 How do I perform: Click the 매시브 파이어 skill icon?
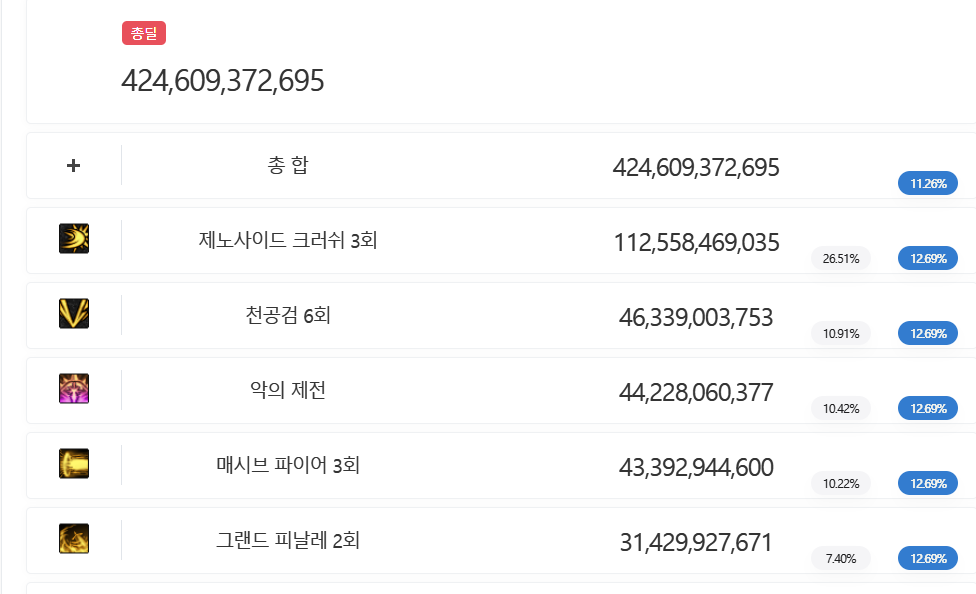pyautogui.click(x=74, y=464)
